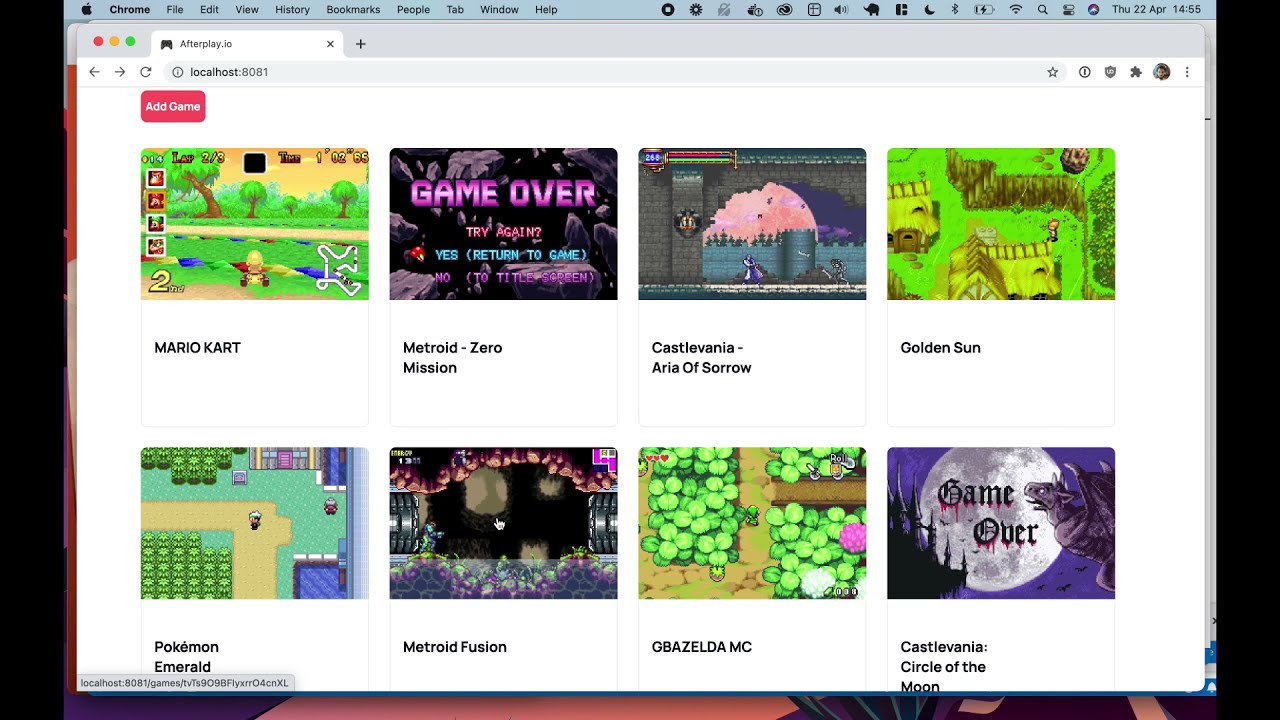Click the Metroid - Zero Mission title
The height and width of the screenshot is (720, 1280).
tap(452, 358)
